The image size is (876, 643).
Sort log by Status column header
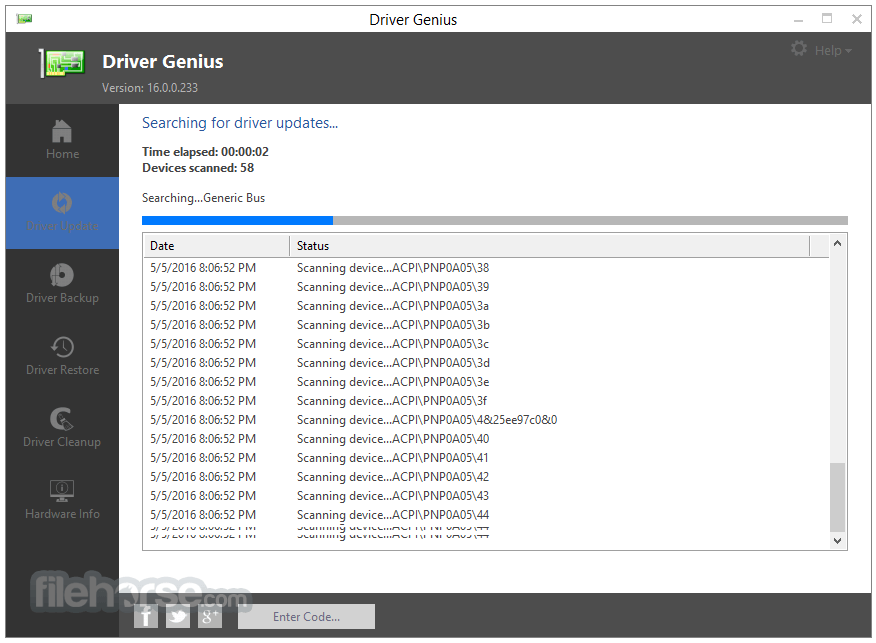click(x=549, y=246)
